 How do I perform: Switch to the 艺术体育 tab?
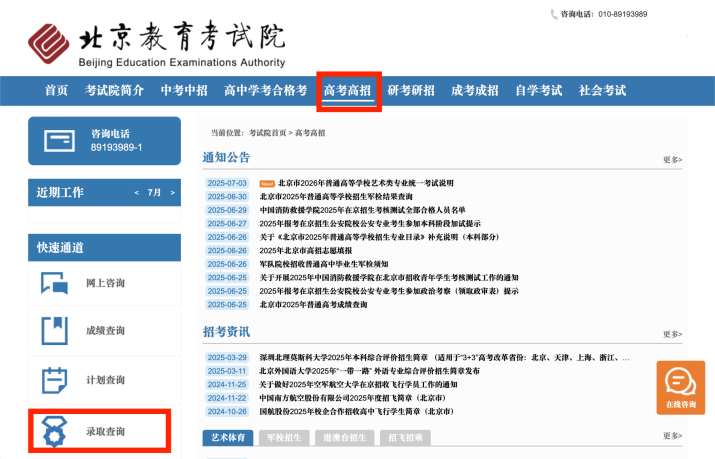pyautogui.click(x=228, y=438)
